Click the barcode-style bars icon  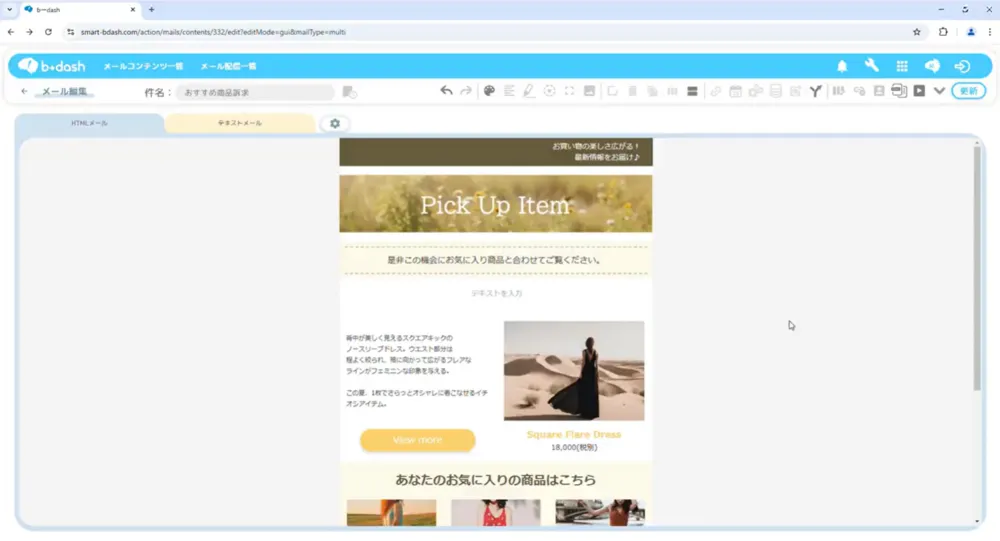click(x=839, y=91)
